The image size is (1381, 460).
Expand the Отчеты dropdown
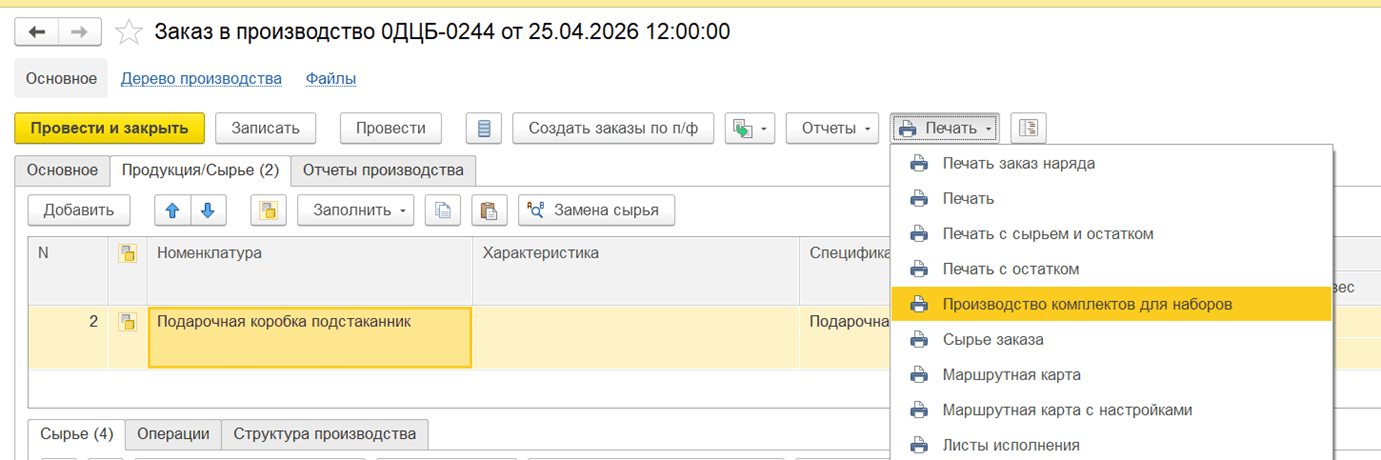pos(831,128)
